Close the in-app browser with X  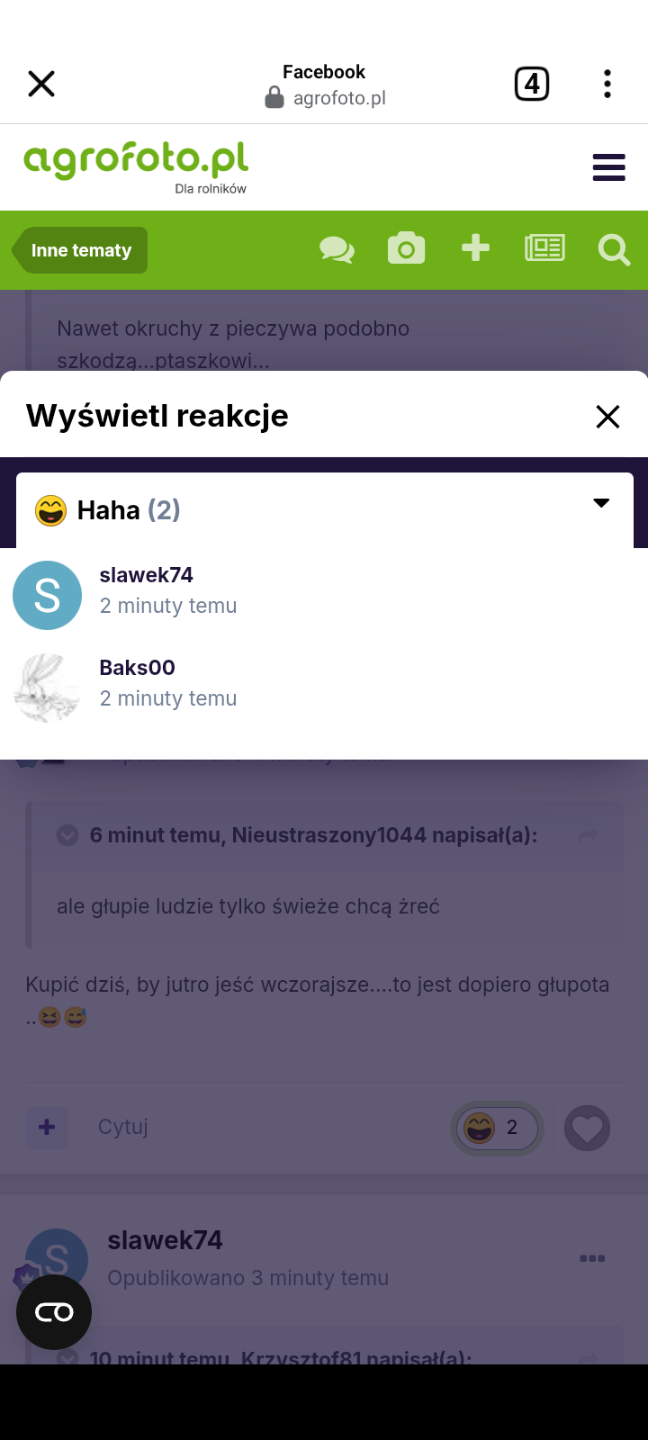(41, 84)
